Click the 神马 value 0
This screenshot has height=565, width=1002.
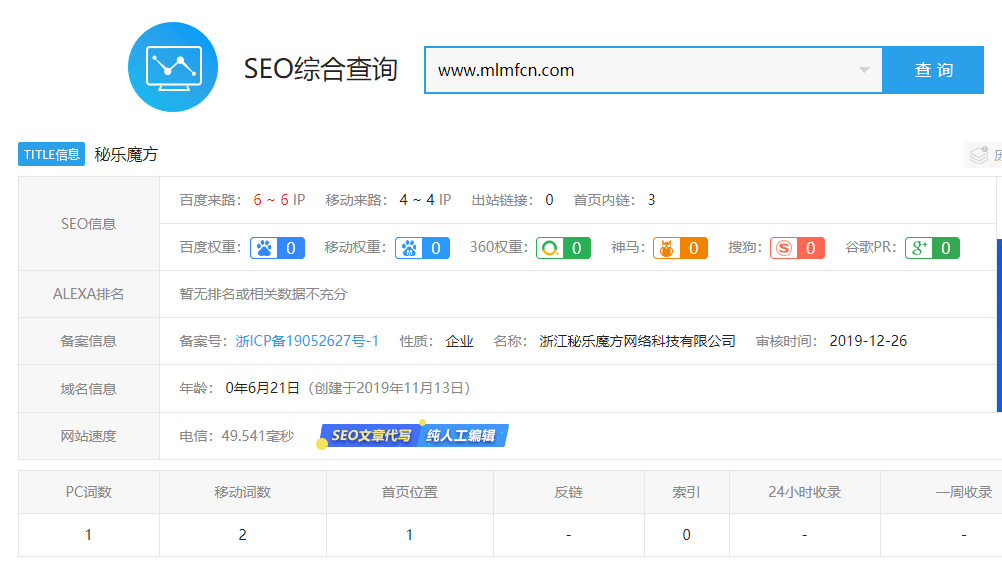(693, 248)
